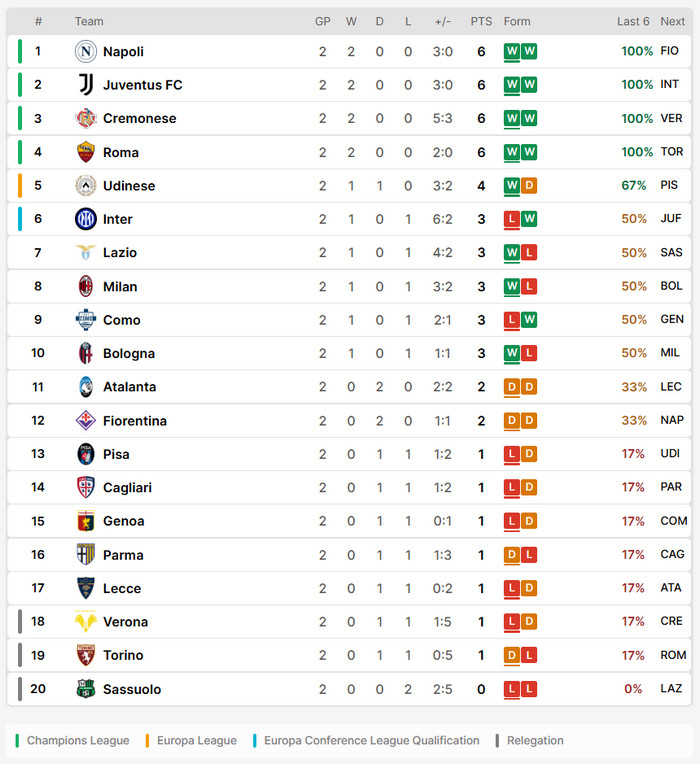Open the Atalanta team link
700x764 pixels.
130,387
